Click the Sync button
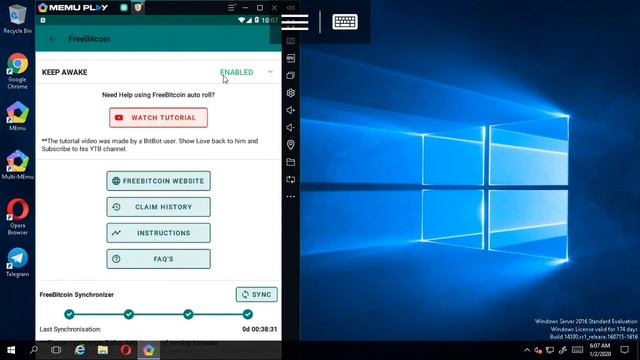Viewport: 640px width, 360px height. 256,294
